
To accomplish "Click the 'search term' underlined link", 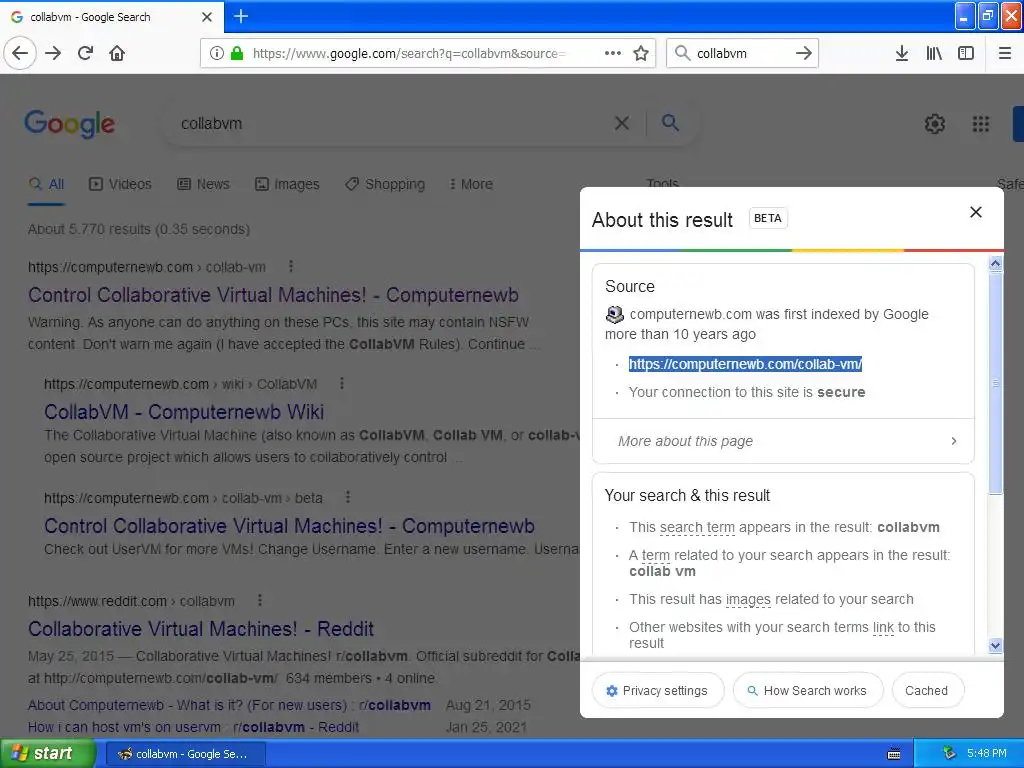I will tap(697, 527).
